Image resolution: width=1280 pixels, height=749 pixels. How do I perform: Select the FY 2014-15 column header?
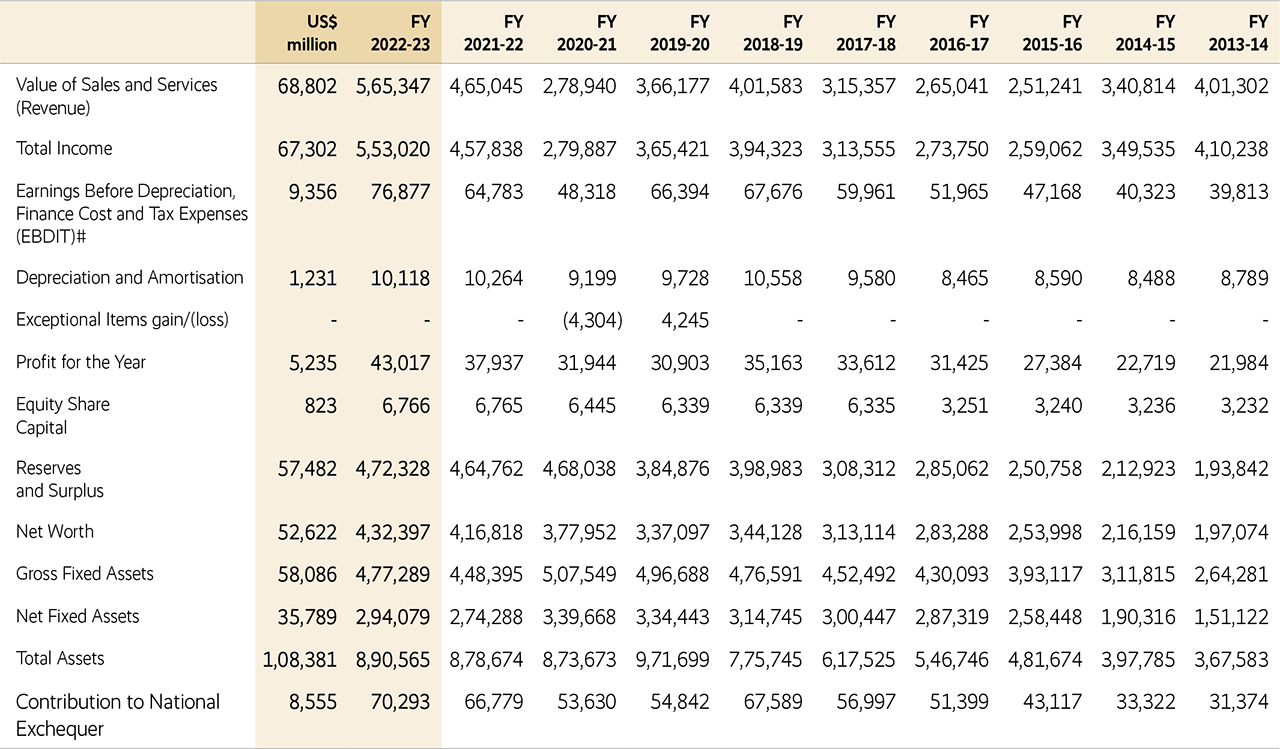(1145, 33)
